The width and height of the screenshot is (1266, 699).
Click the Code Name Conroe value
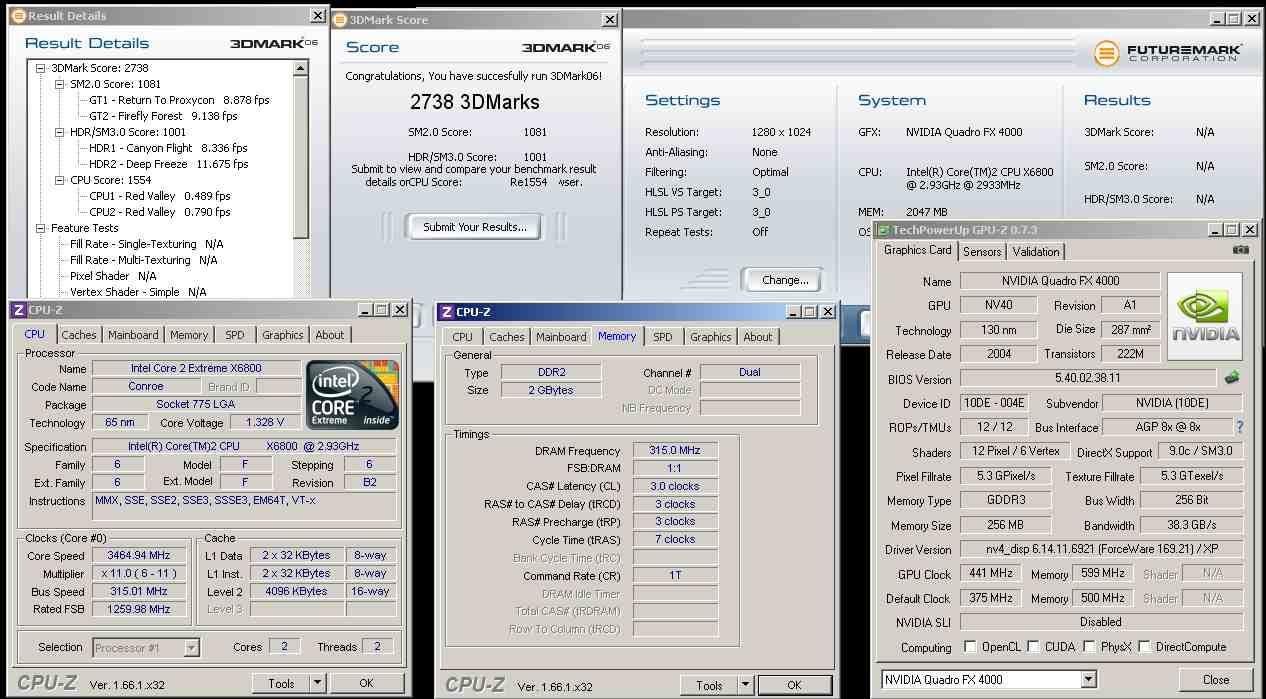(146, 387)
